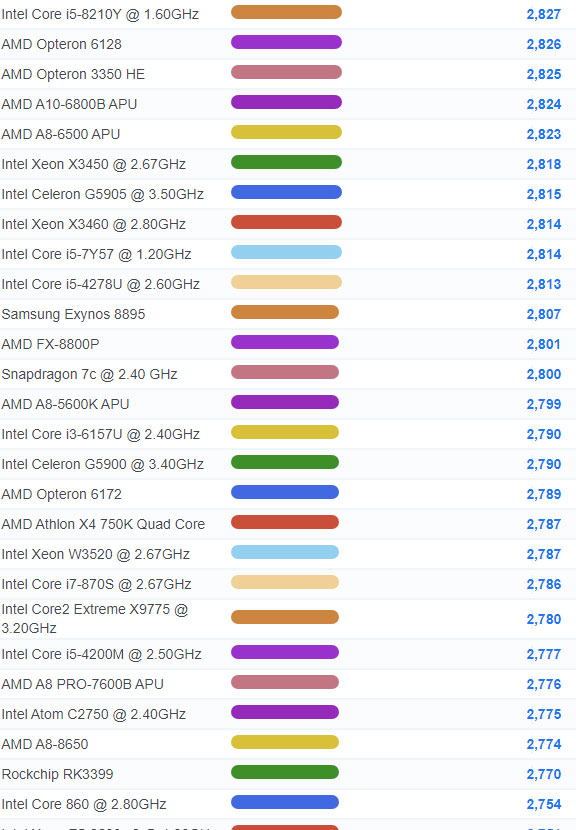Click the green bar for Intel Xeon X3450
The height and width of the screenshot is (830, 576).
tap(286, 162)
